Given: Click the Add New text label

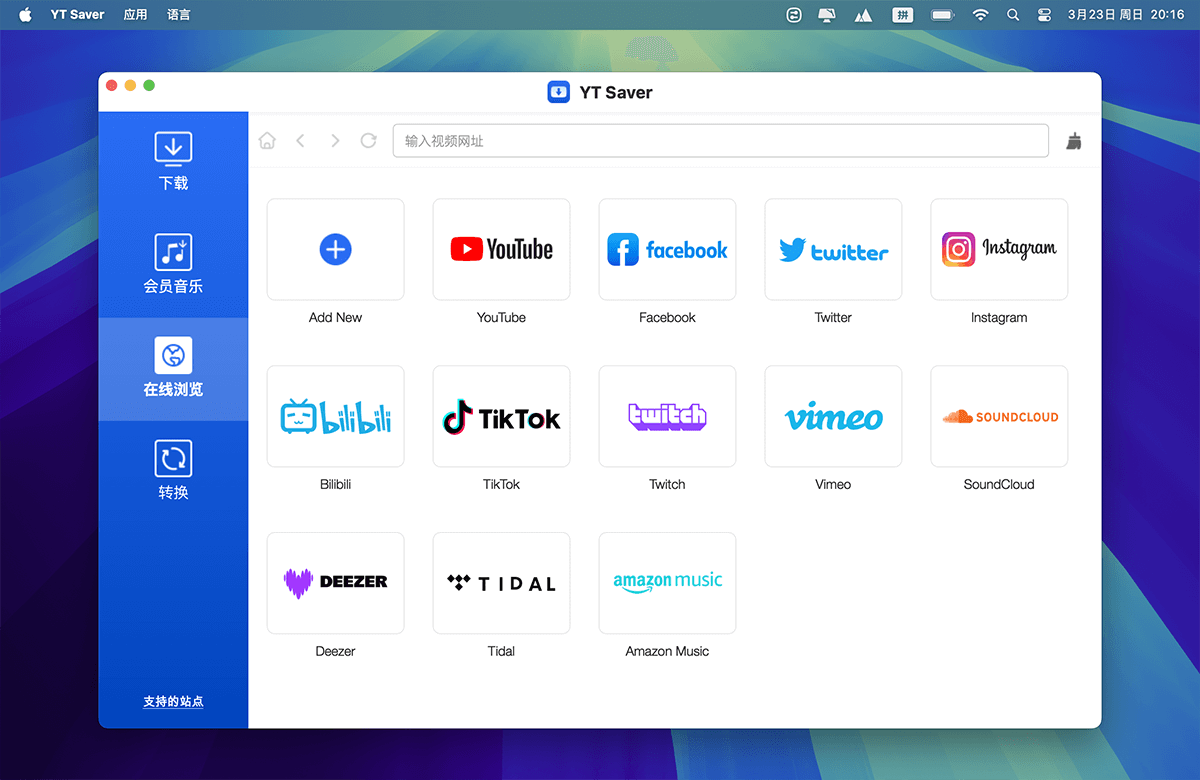Looking at the screenshot, I should [335, 317].
